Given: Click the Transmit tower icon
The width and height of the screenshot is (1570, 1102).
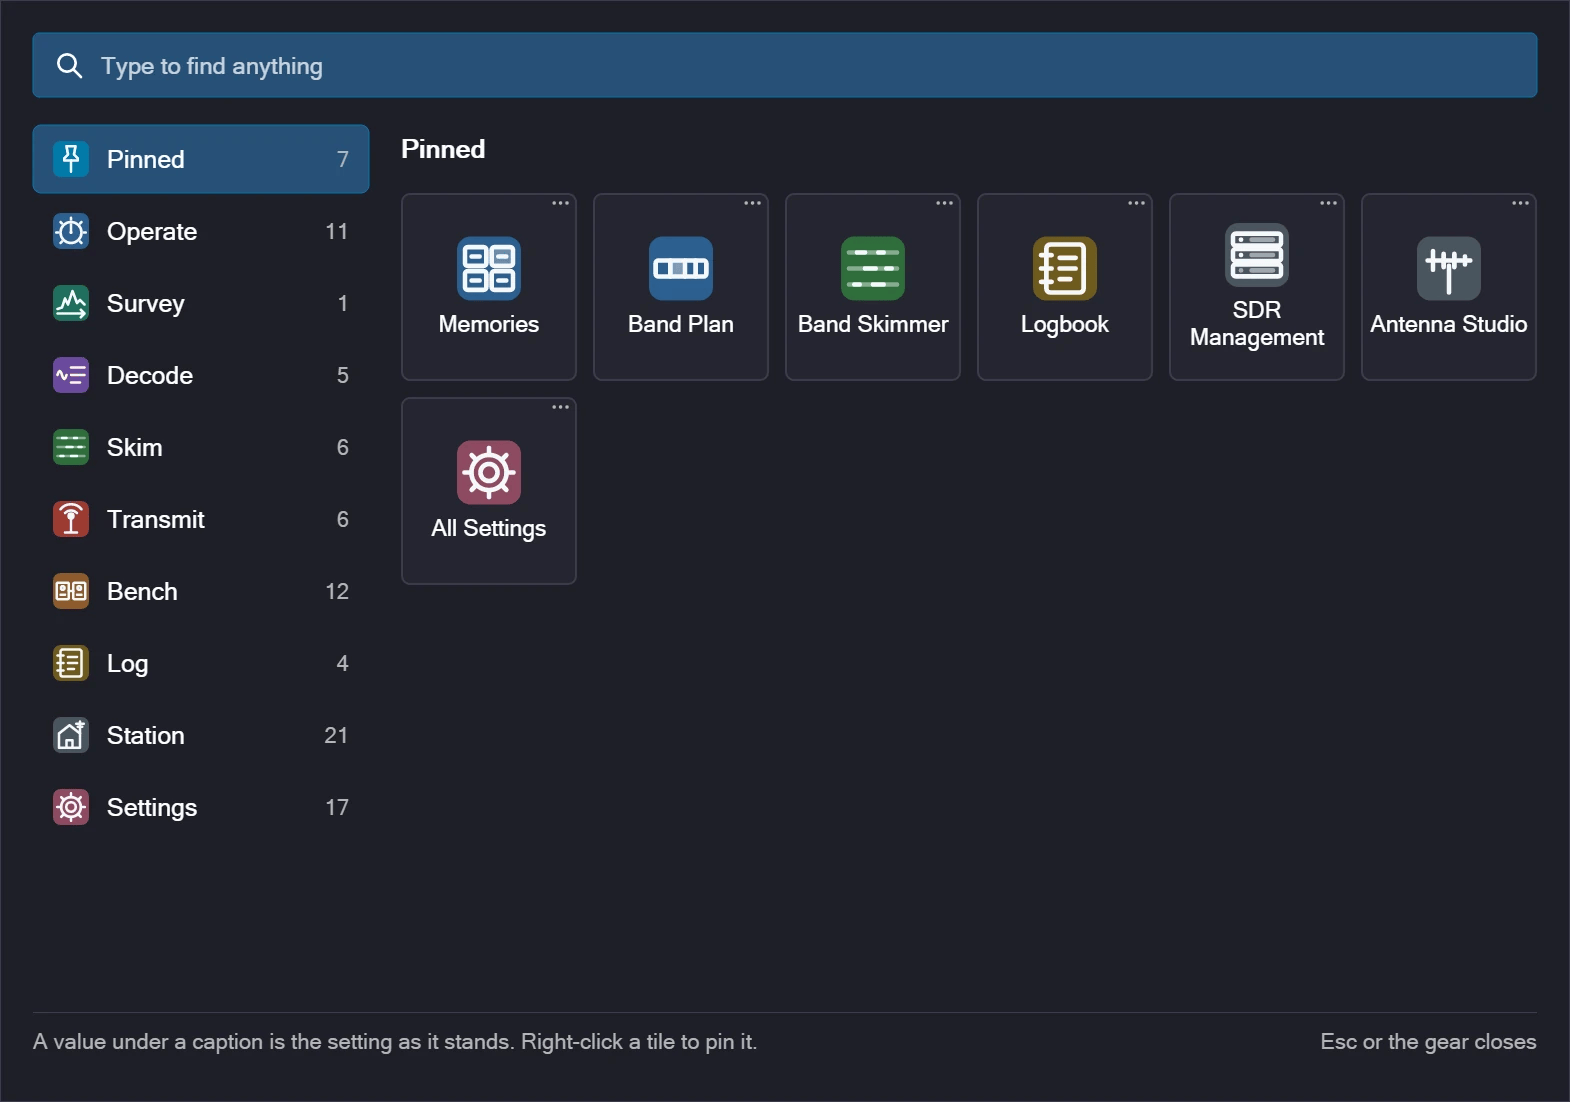Looking at the screenshot, I should [x=71, y=519].
